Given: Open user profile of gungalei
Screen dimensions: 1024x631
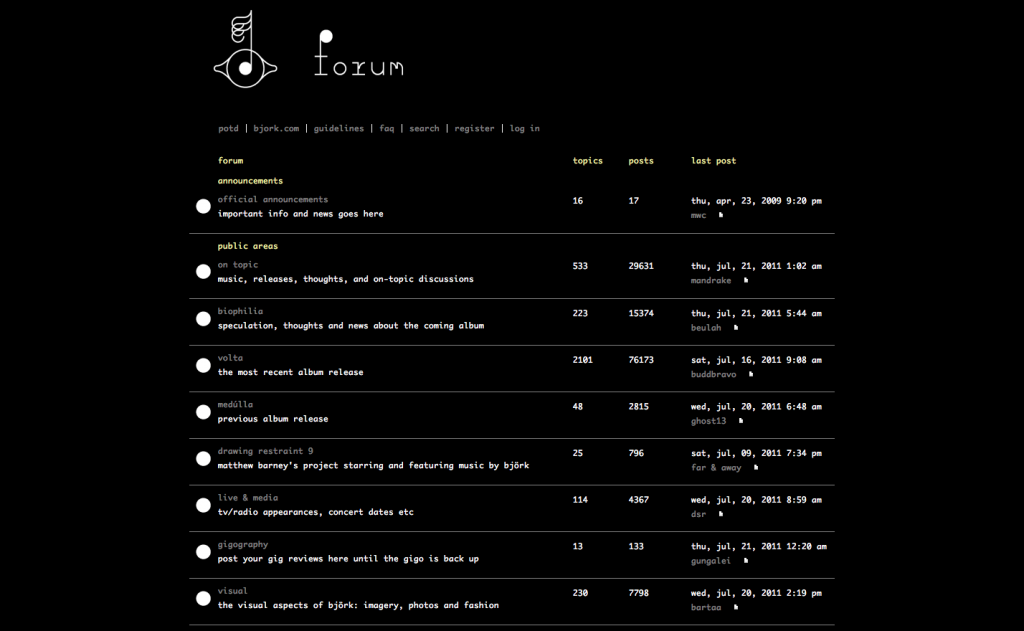Looking at the screenshot, I should click(x=712, y=560).
